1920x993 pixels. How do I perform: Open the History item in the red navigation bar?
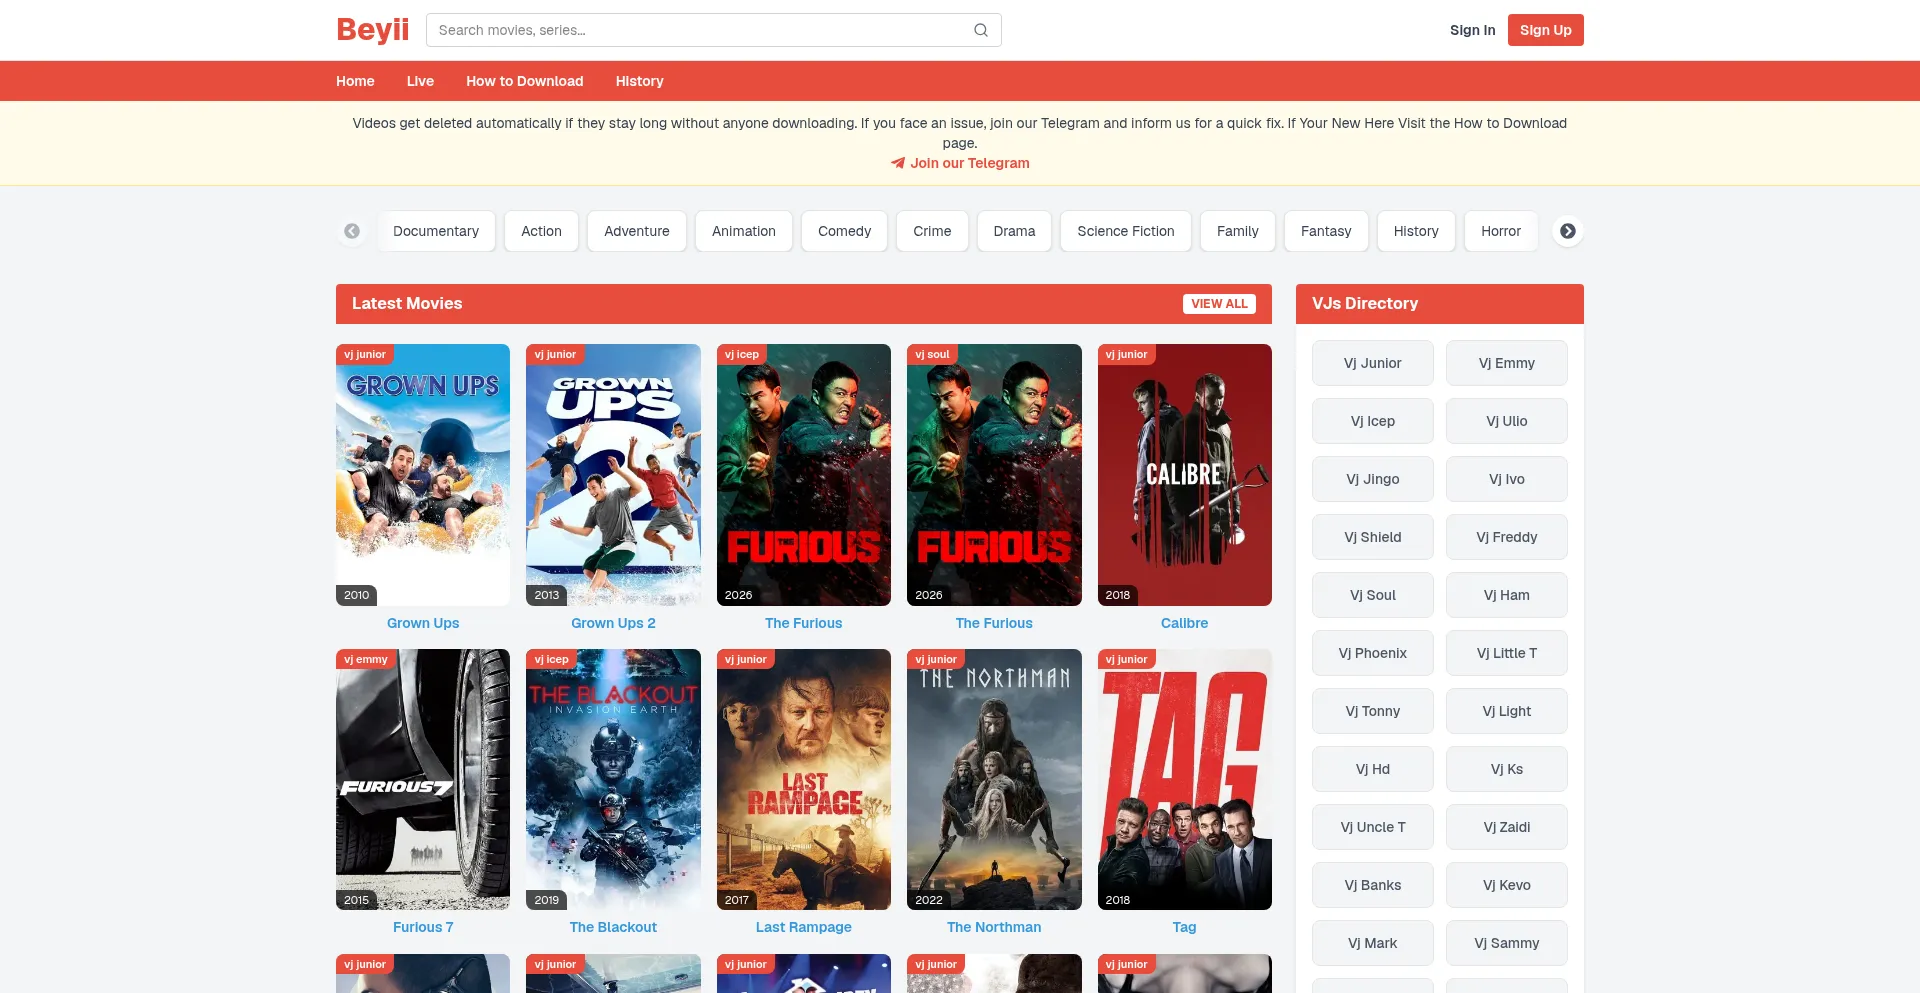click(640, 81)
